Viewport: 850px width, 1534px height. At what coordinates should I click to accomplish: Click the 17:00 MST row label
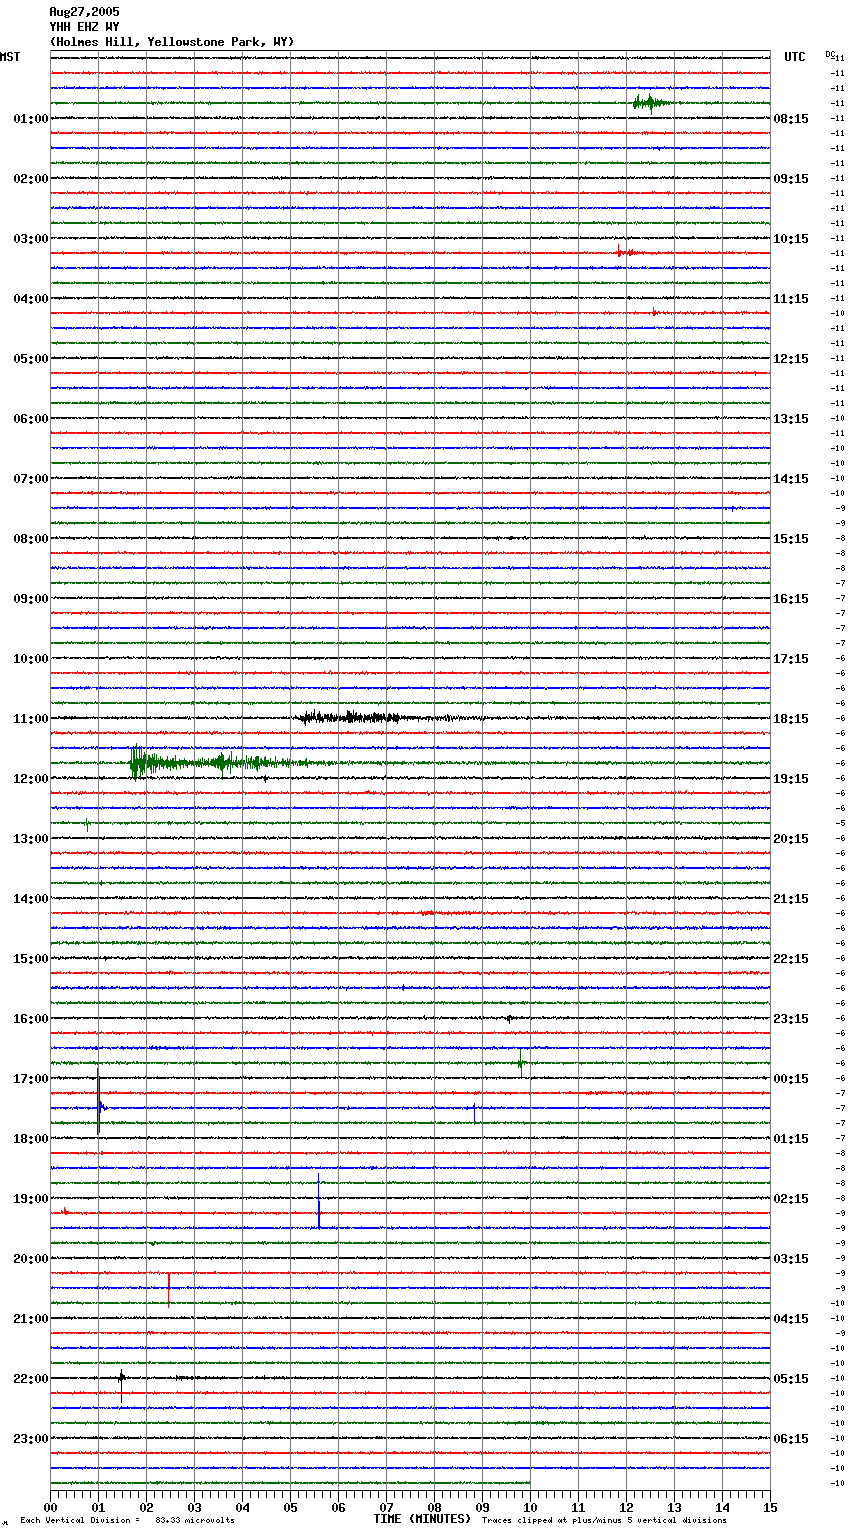31,1079
